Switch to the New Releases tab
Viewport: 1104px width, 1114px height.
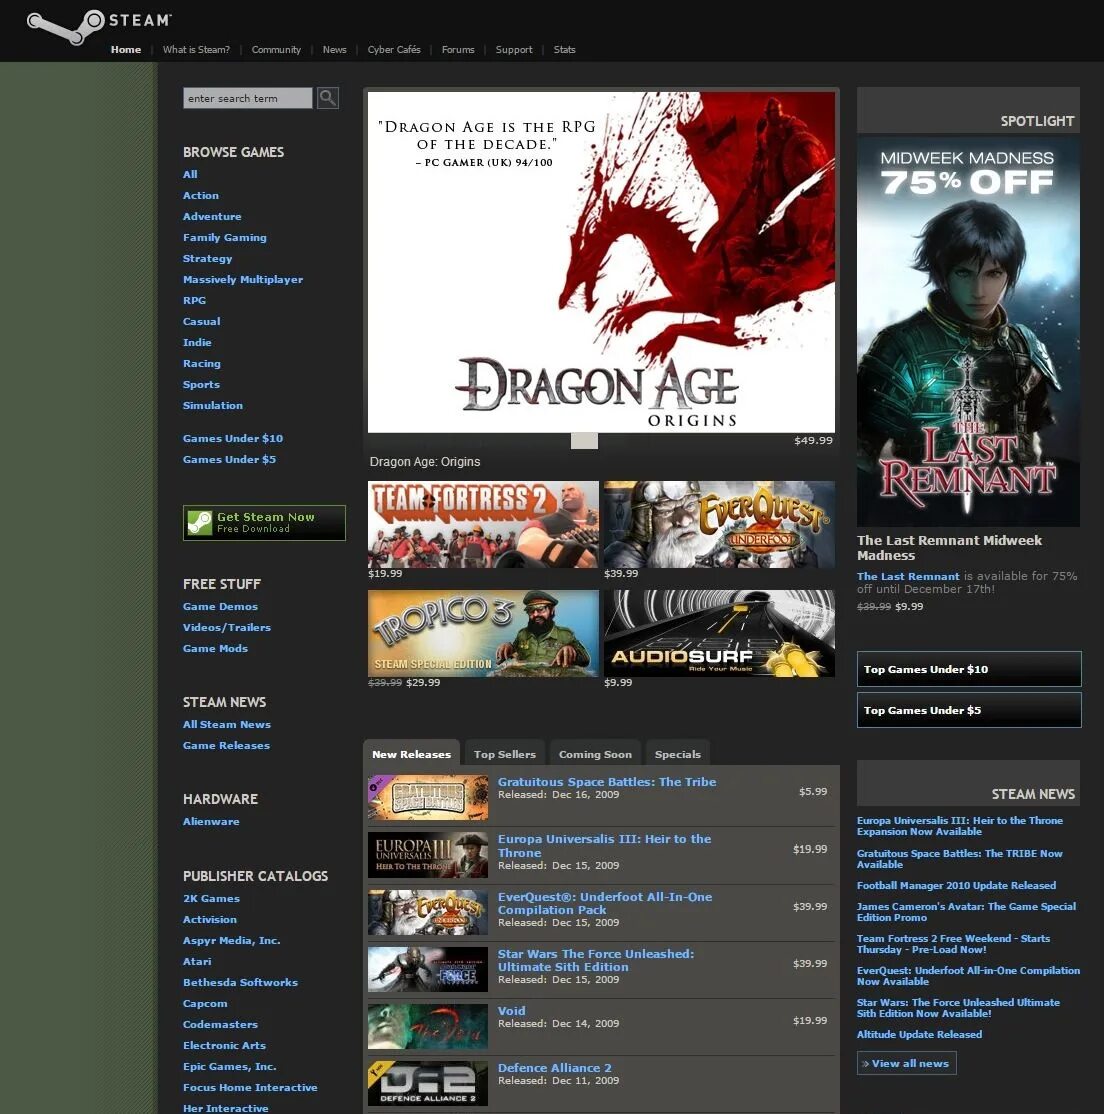pyautogui.click(x=411, y=754)
